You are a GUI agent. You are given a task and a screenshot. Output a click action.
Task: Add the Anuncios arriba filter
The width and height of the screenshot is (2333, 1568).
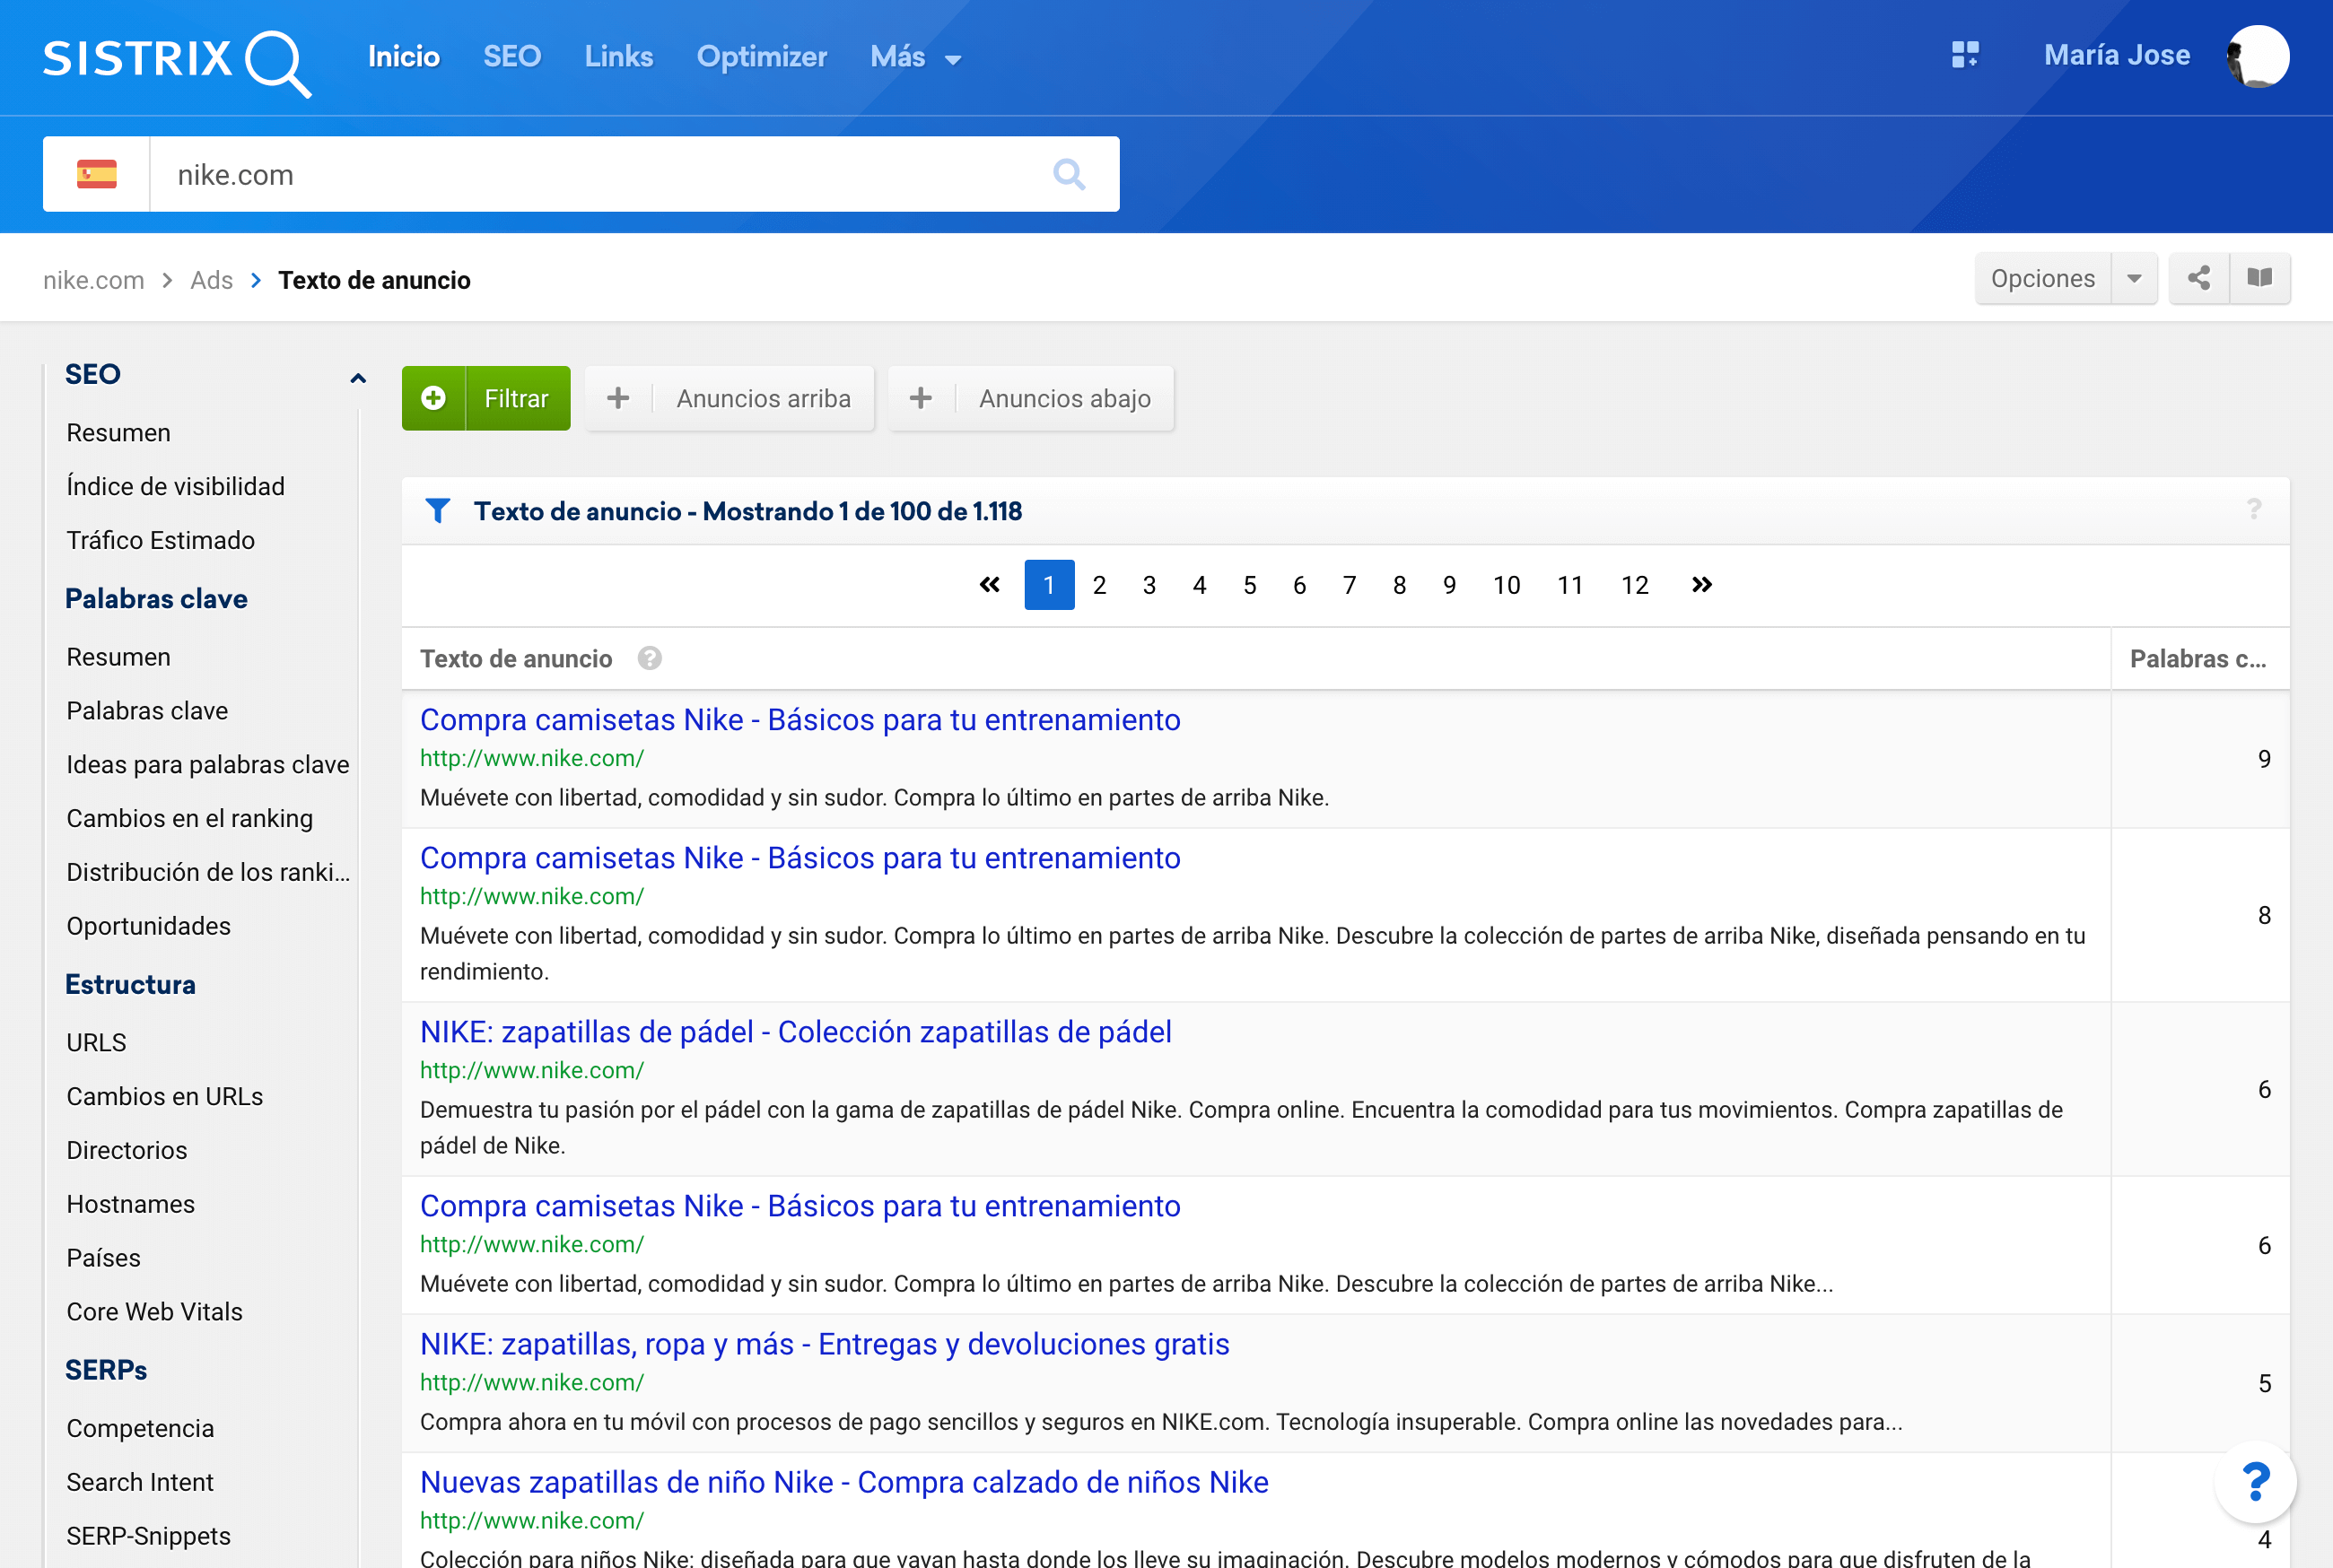coord(730,398)
